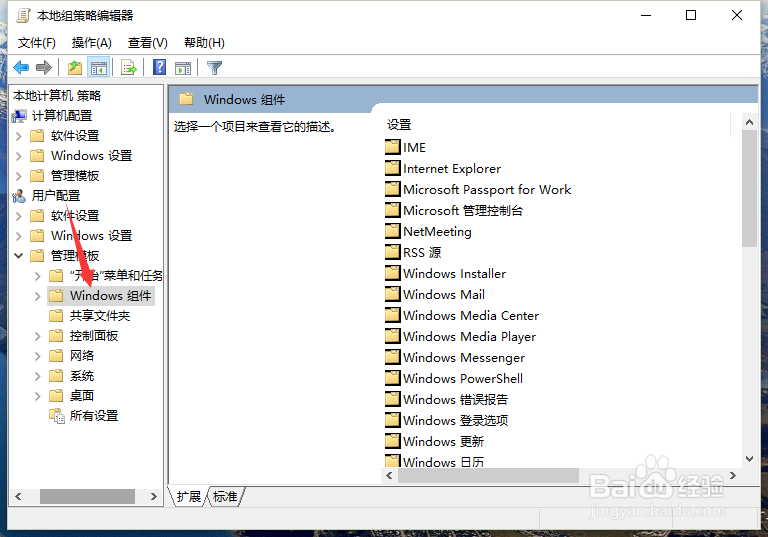Click the Up one level folder icon
The height and width of the screenshot is (537, 768).
point(74,68)
